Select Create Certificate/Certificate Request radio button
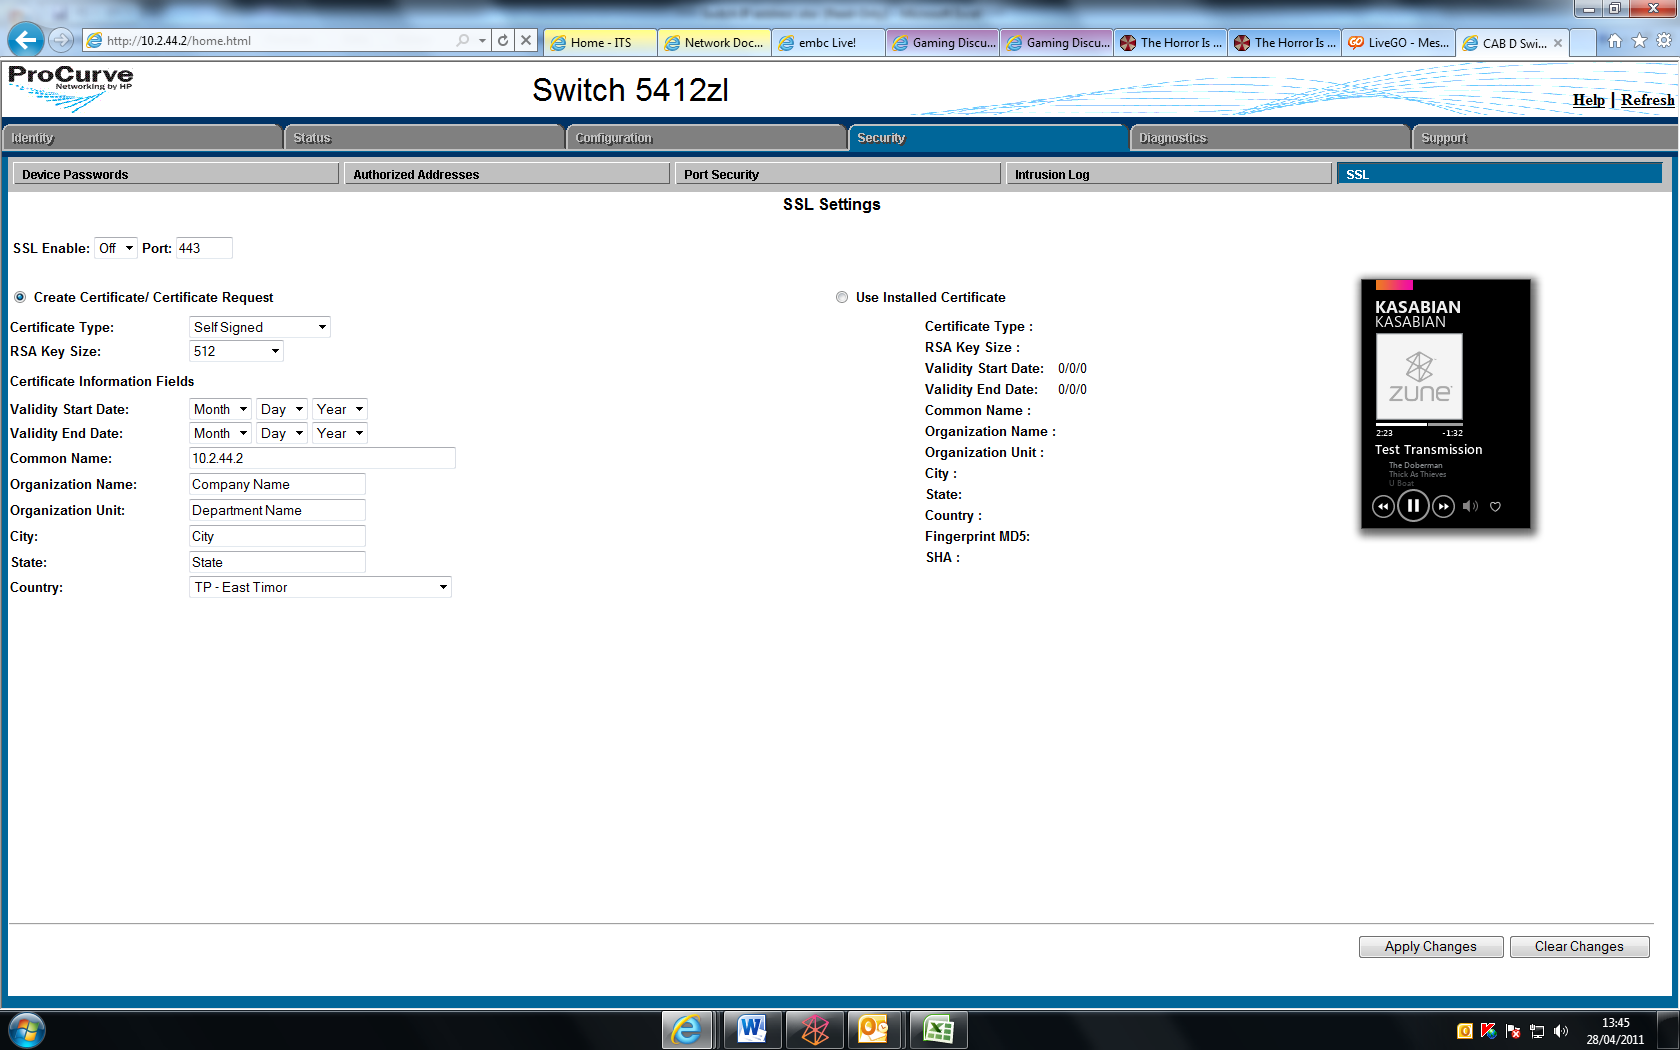This screenshot has height=1050, width=1680. pyautogui.click(x=20, y=297)
